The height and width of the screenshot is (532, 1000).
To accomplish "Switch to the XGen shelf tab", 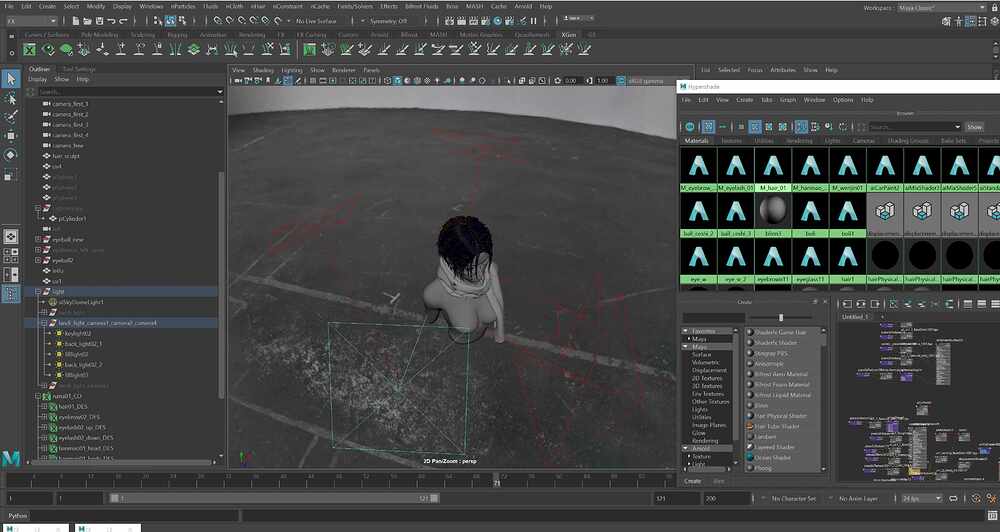I will (x=568, y=35).
